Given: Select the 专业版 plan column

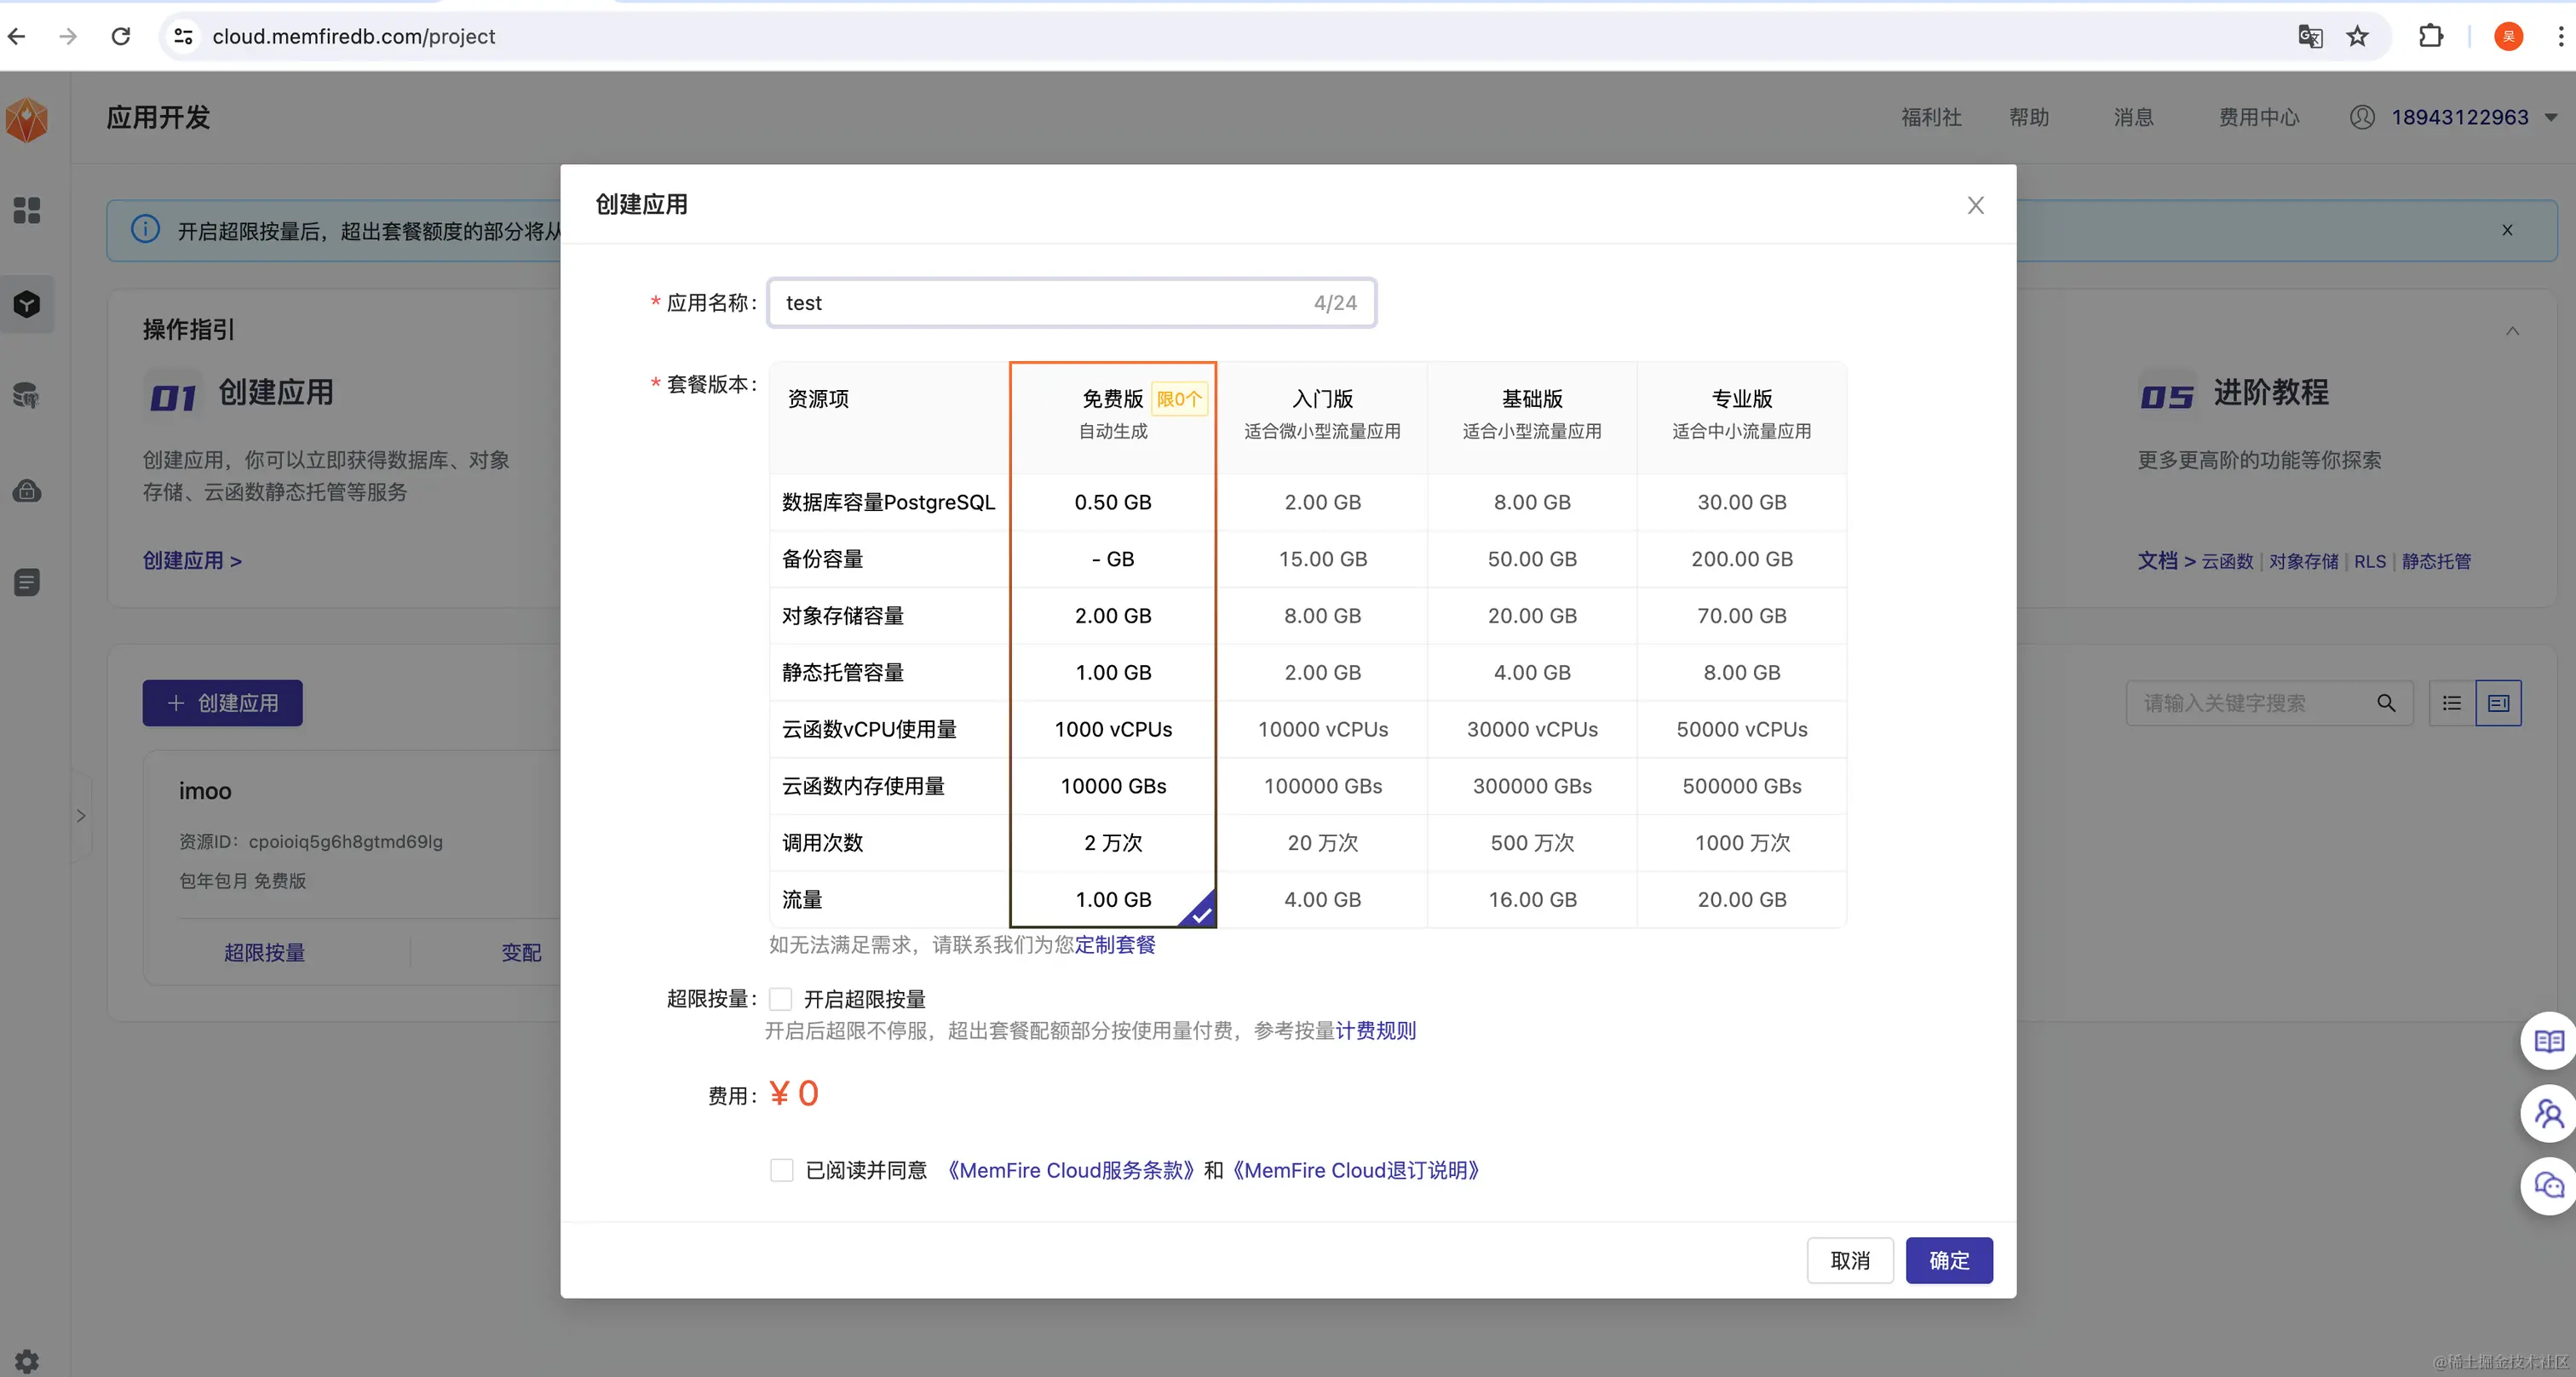Looking at the screenshot, I should pos(1741,414).
